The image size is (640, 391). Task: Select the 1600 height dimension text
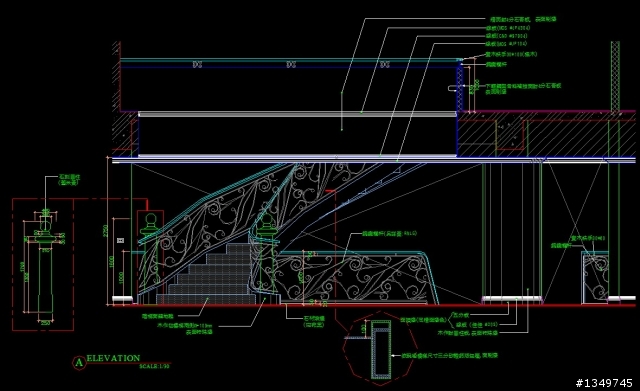(x=111, y=262)
